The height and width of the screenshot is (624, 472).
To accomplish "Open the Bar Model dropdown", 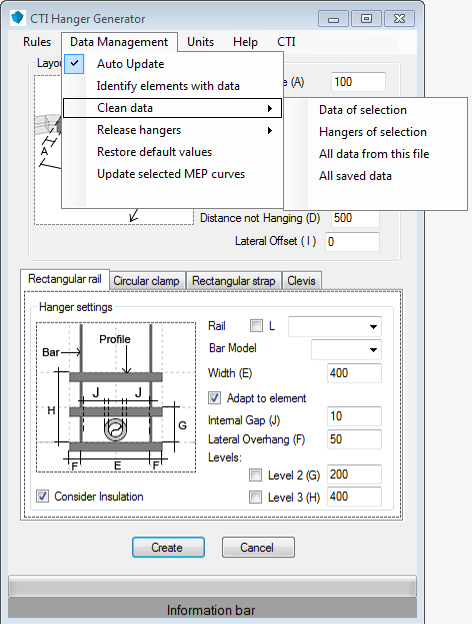I will [346, 349].
